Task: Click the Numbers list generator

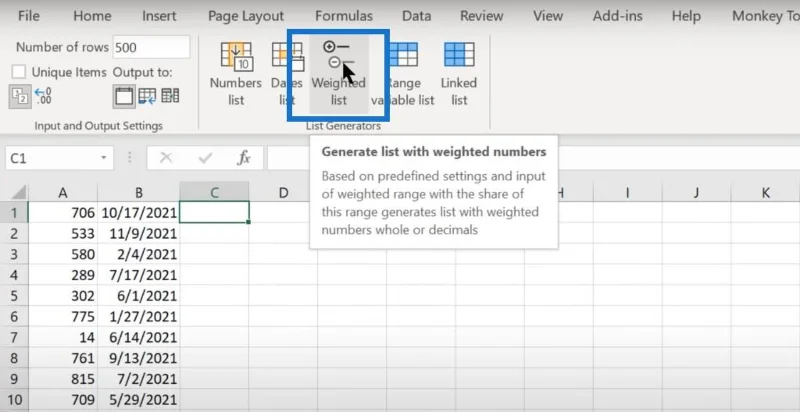Action: pos(236,73)
